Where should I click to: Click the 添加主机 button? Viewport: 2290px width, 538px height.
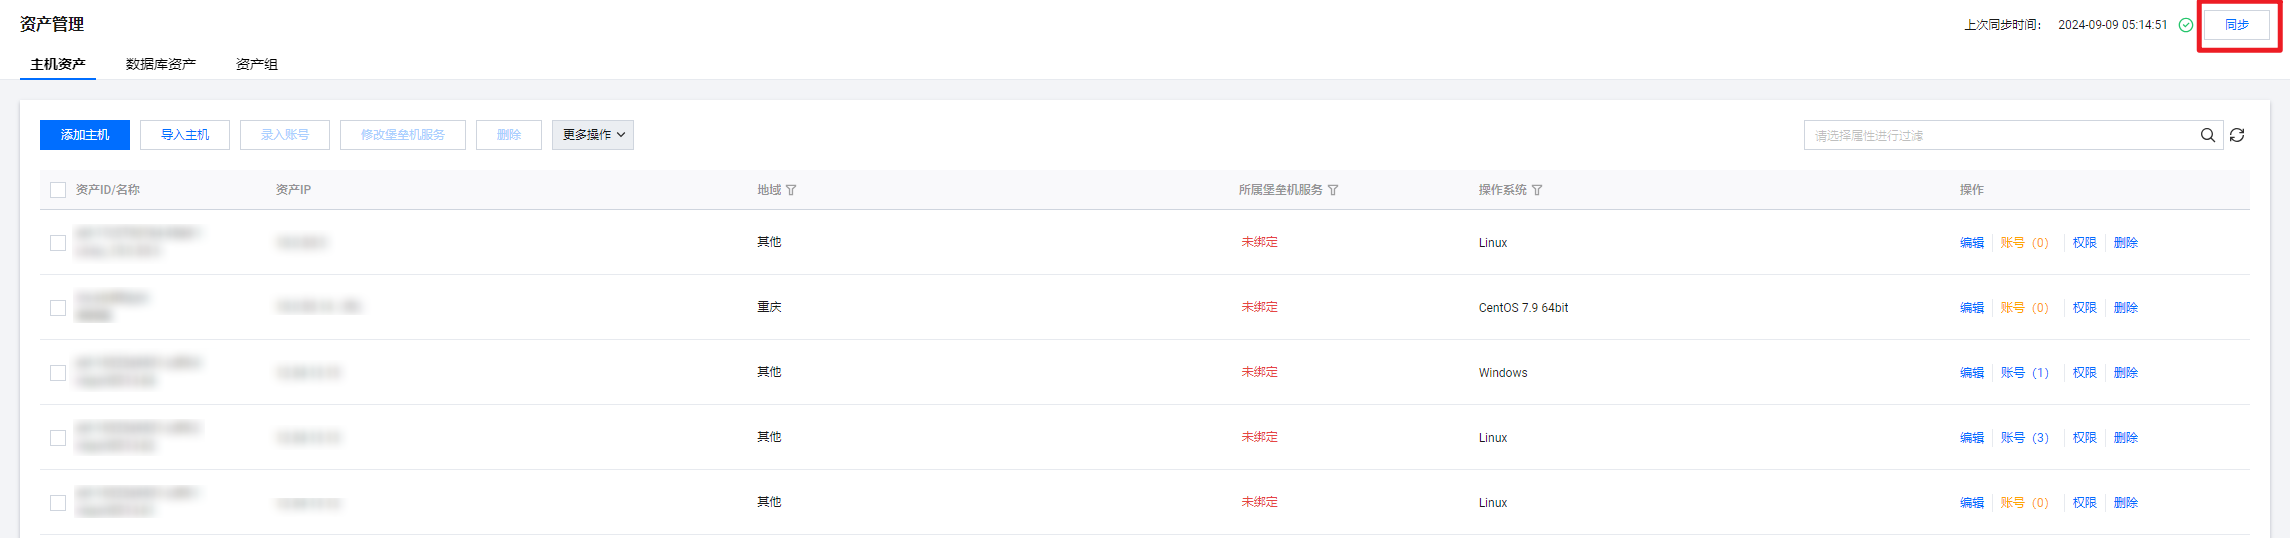click(x=85, y=135)
